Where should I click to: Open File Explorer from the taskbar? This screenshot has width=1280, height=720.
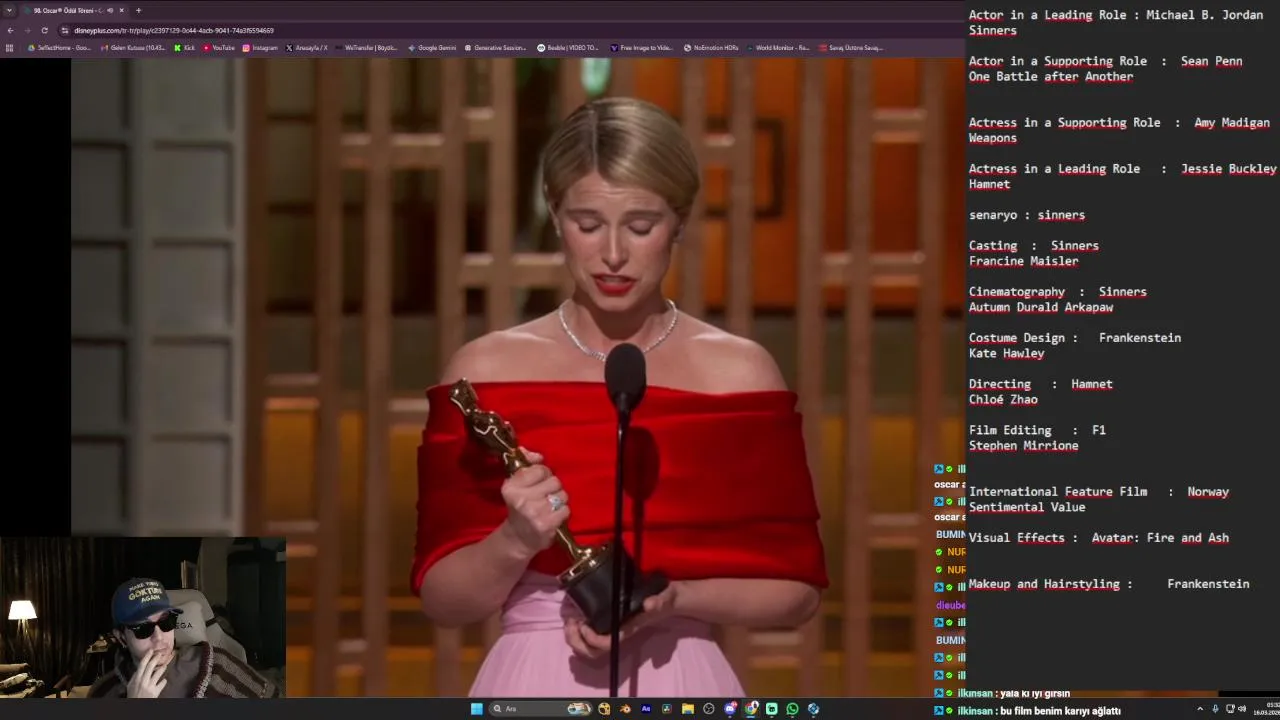(688, 709)
